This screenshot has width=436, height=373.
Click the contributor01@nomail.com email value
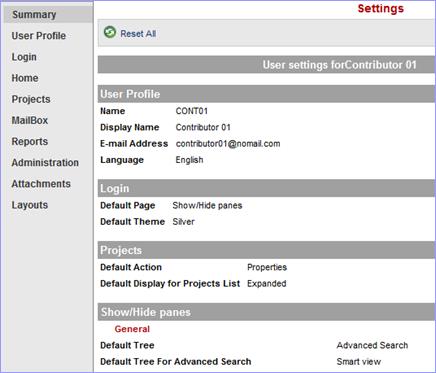(228, 144)
